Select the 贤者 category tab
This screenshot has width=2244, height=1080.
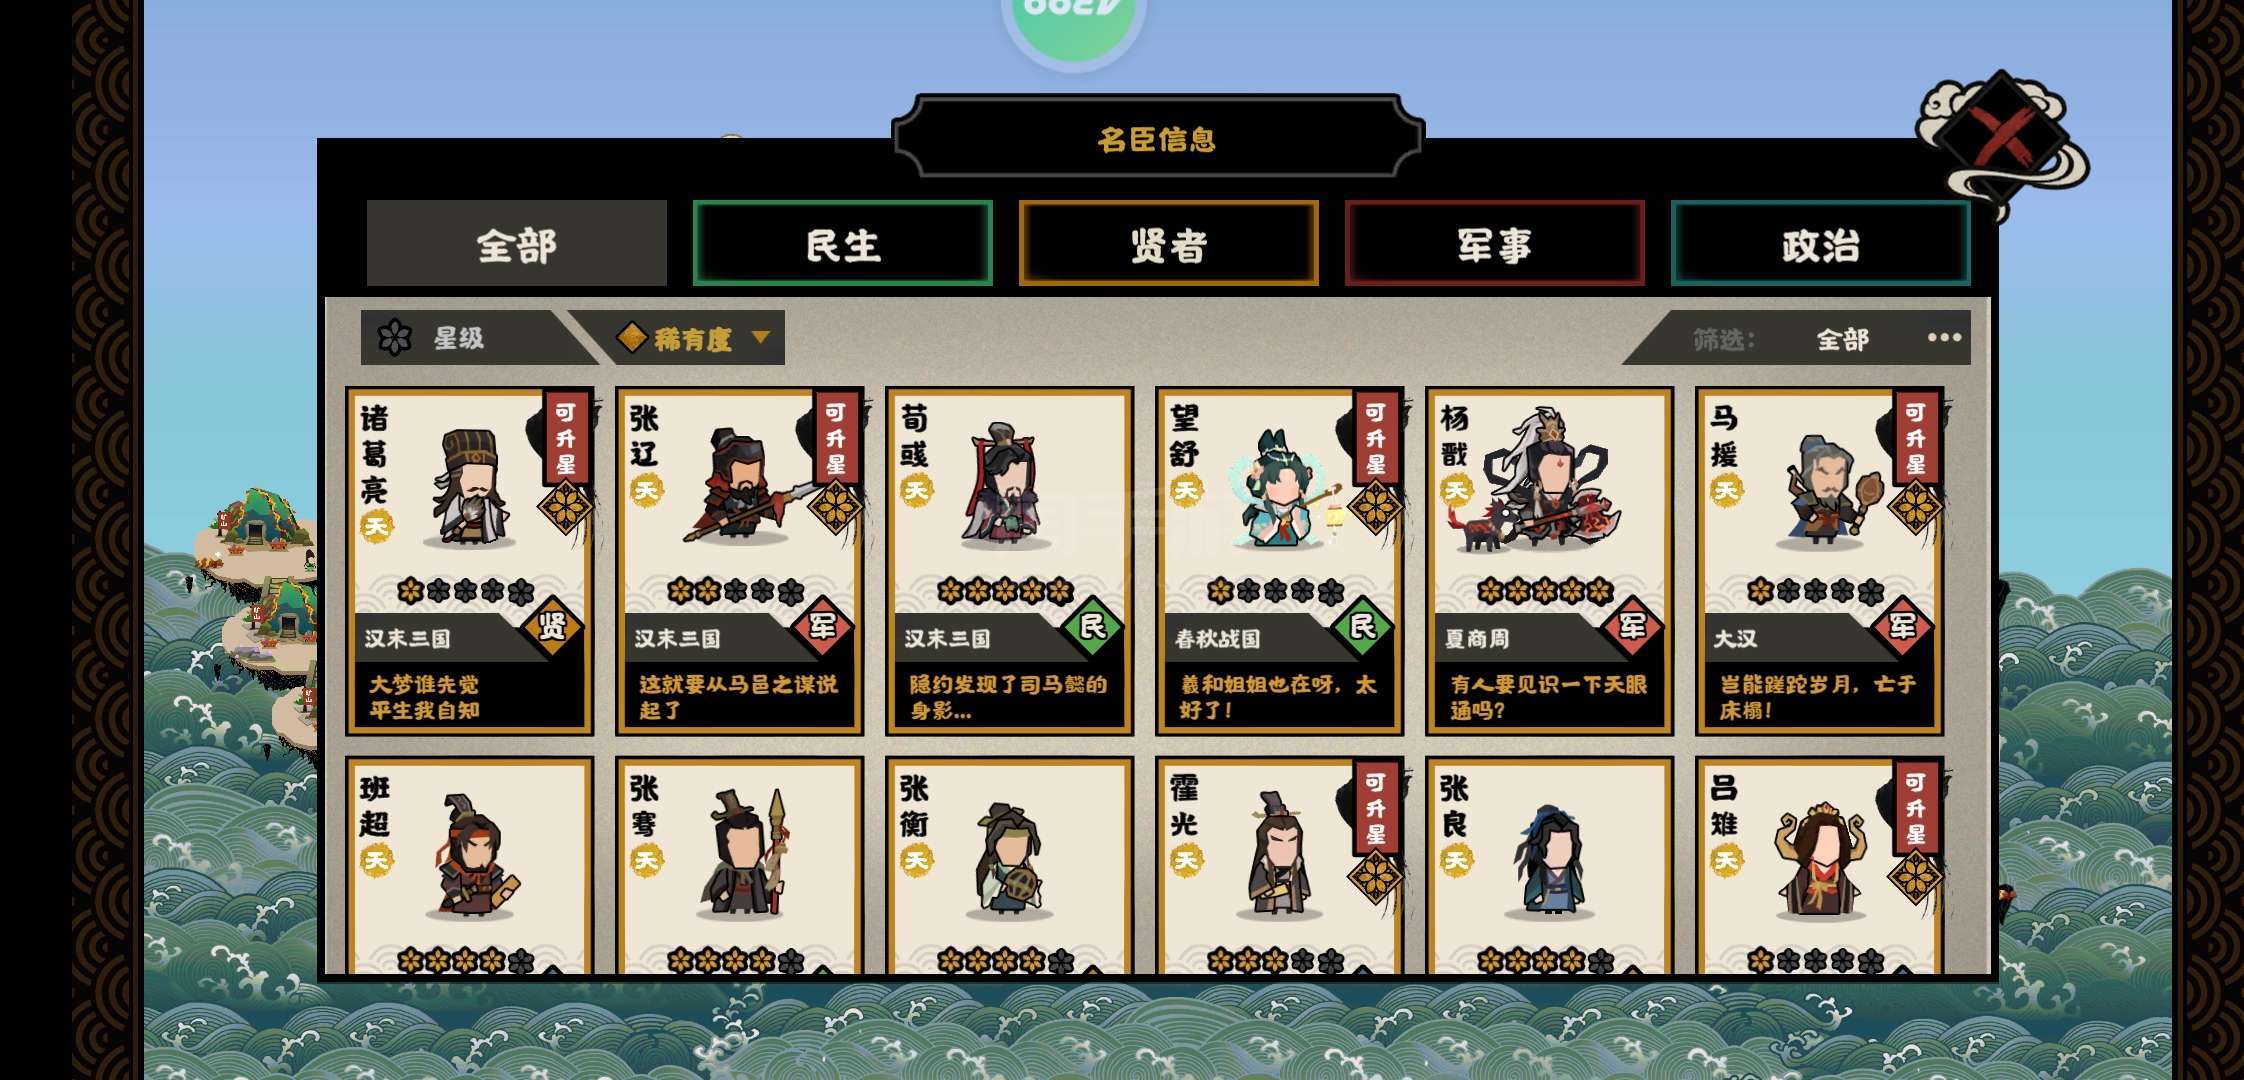pos(1169,244)
